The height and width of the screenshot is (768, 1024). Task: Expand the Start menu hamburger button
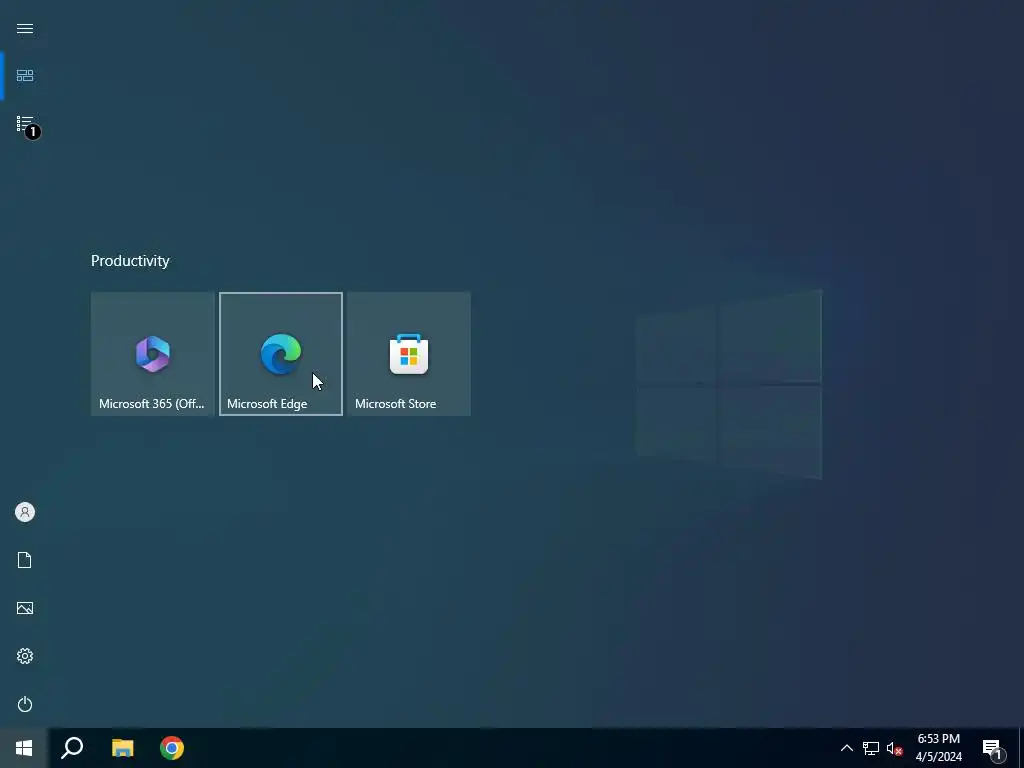point(25,28)
